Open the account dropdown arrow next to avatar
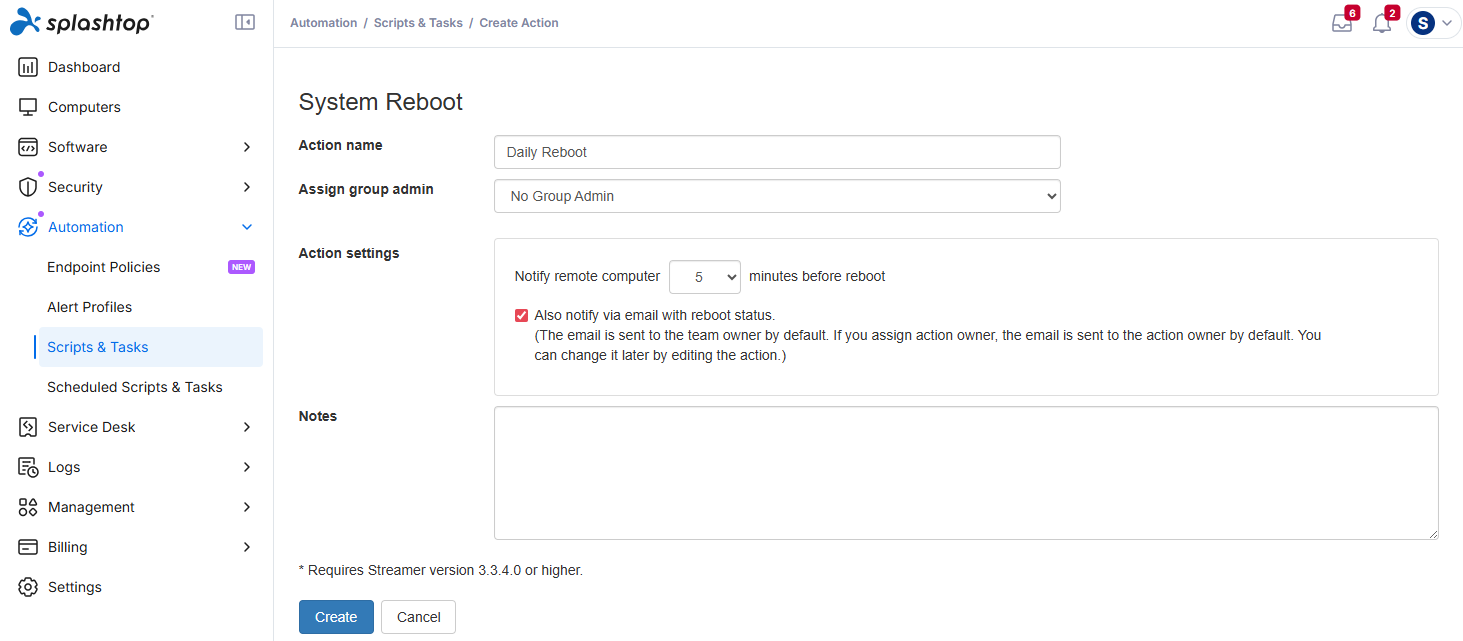Screen dimensions: 1463x641 tap(1446, 23)
